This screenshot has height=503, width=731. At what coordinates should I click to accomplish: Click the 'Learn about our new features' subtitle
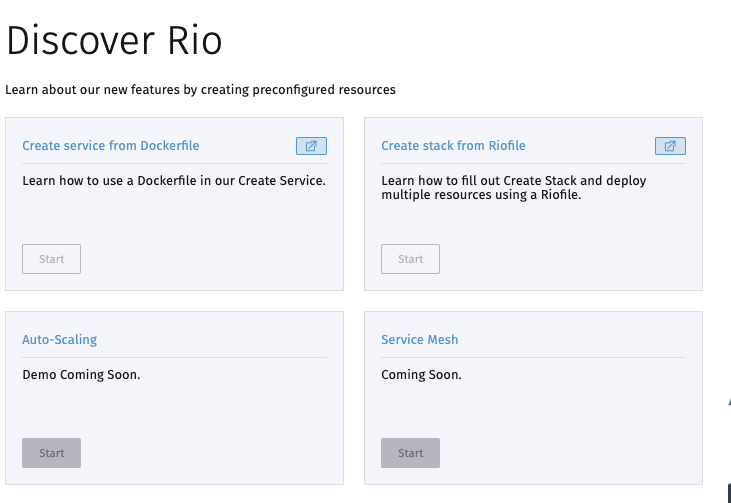(200, 90)
